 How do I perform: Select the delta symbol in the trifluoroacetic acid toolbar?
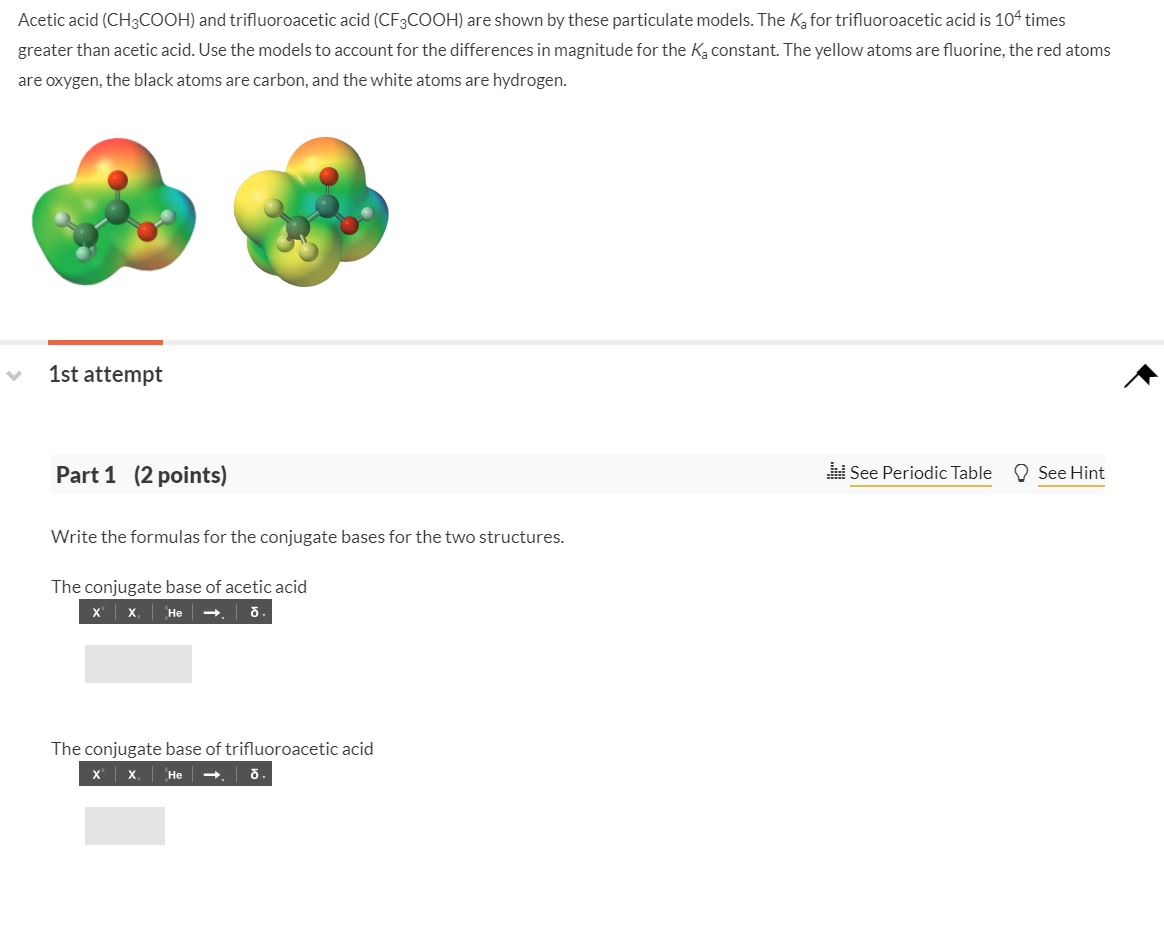point(254,773)
